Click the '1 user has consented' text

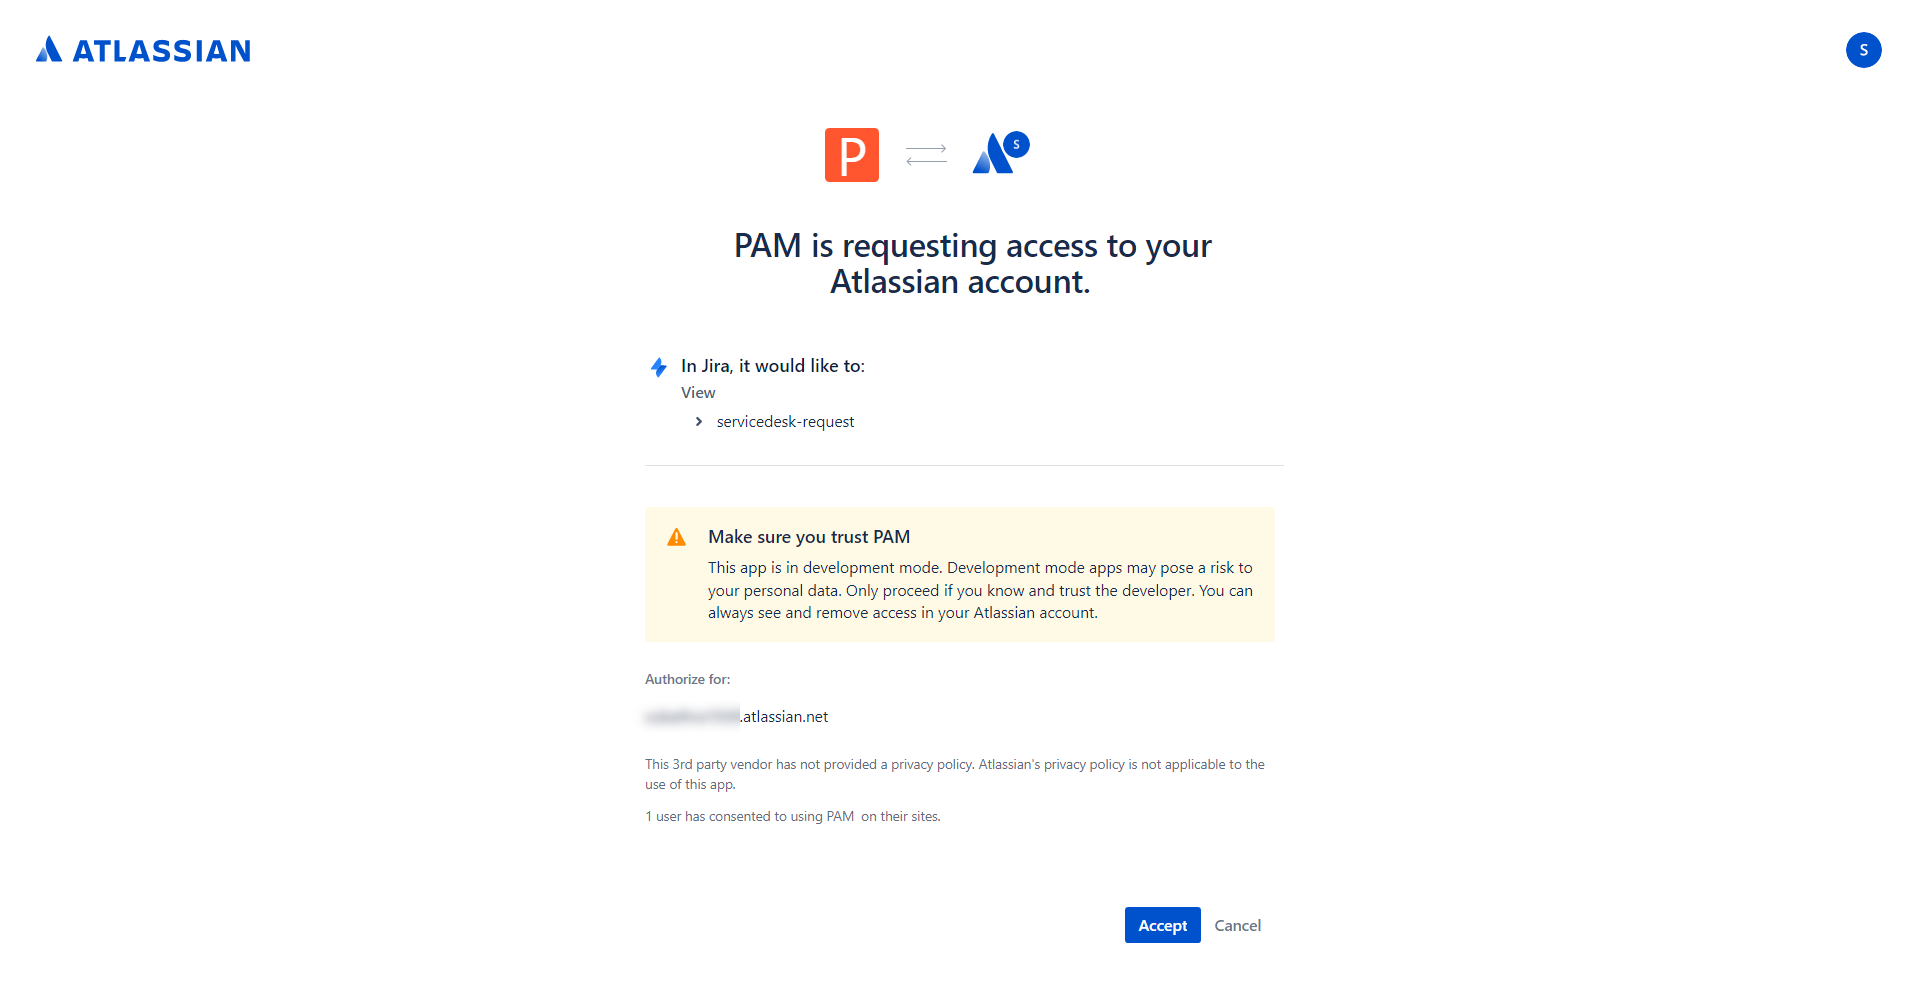(x=792, y=817)
